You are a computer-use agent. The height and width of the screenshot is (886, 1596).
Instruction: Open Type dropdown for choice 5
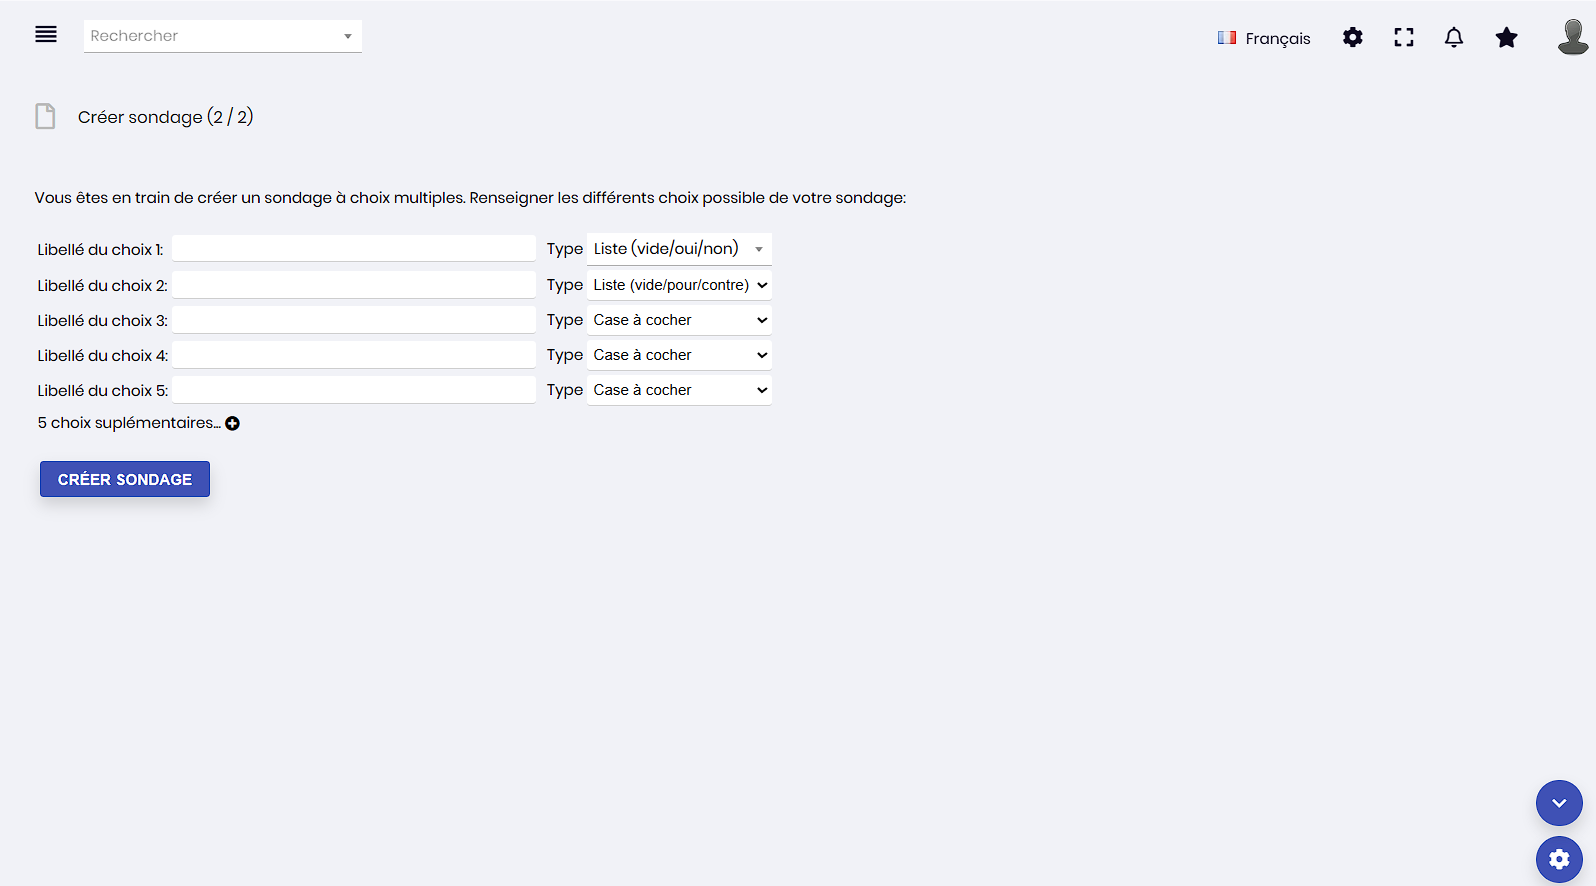click(x=679, y=390)
